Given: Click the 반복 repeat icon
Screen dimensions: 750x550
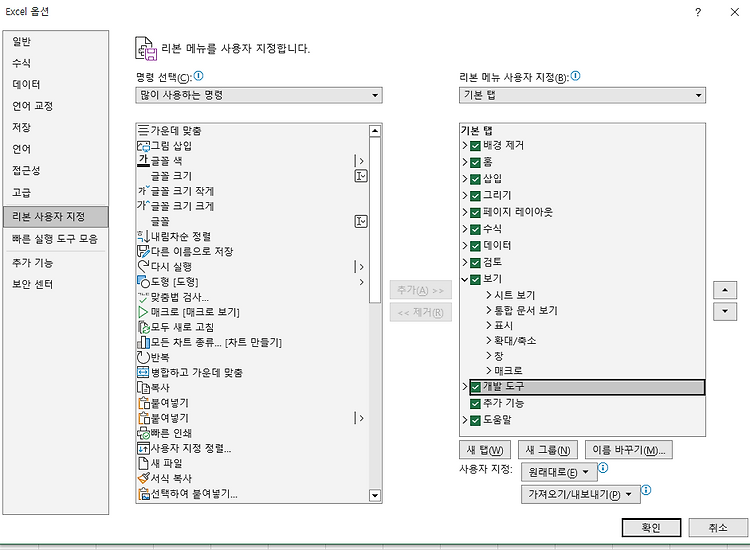Looking at the screenshot, I should pyautogui.click(x=143, y=357).
